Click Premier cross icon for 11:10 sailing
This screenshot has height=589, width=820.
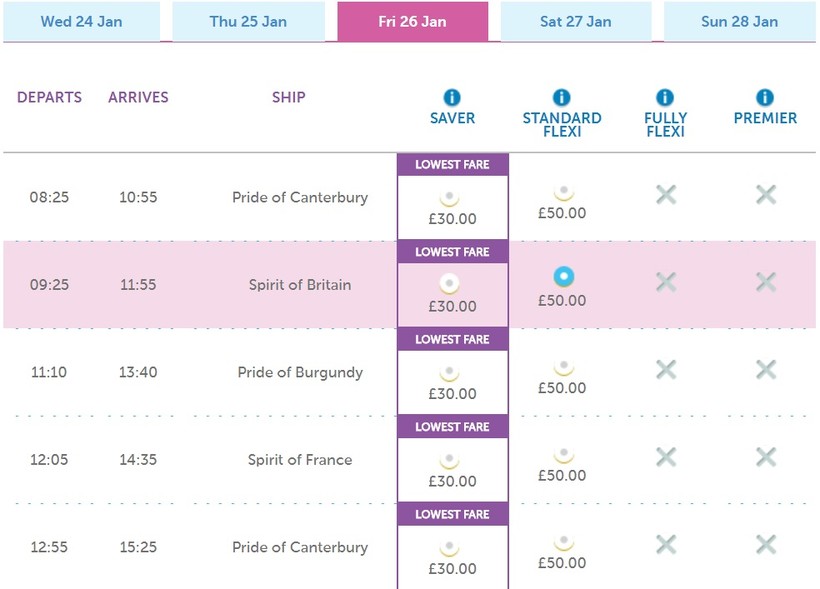coord(766,370)
